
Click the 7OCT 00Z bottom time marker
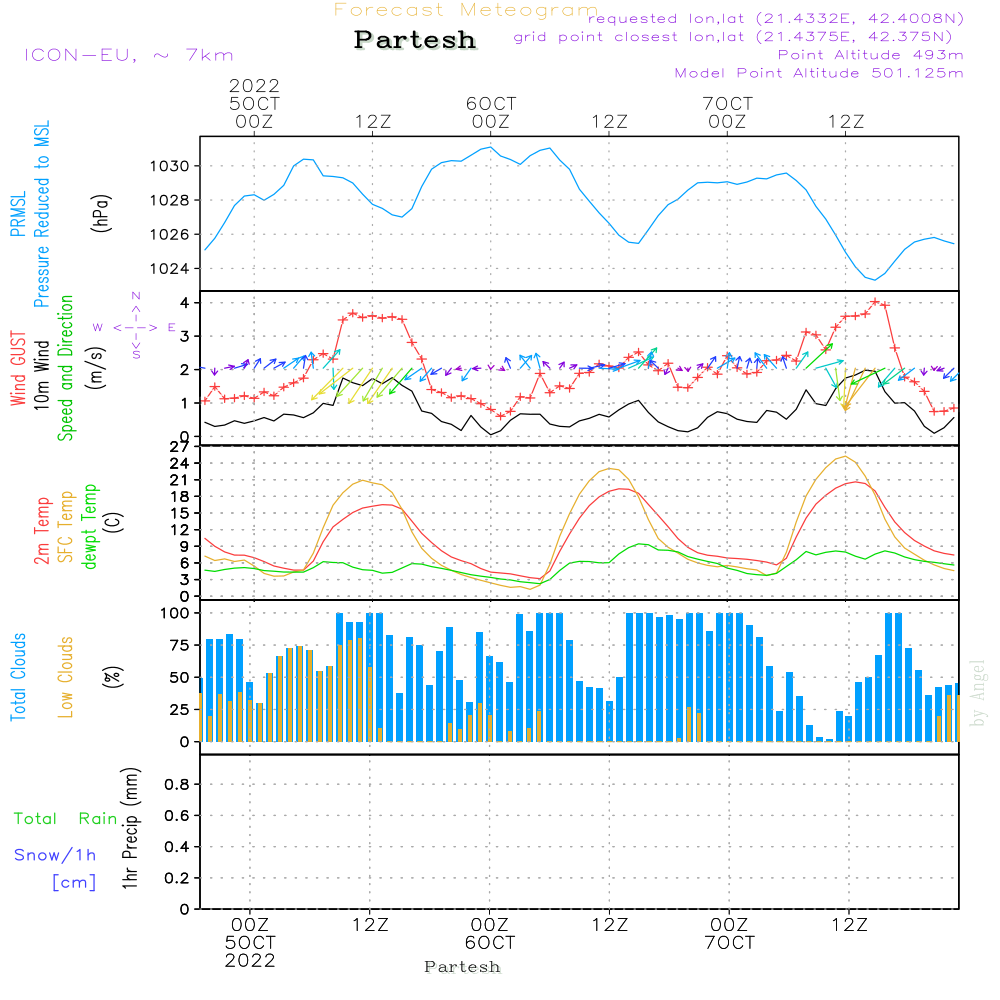[730, 934]
